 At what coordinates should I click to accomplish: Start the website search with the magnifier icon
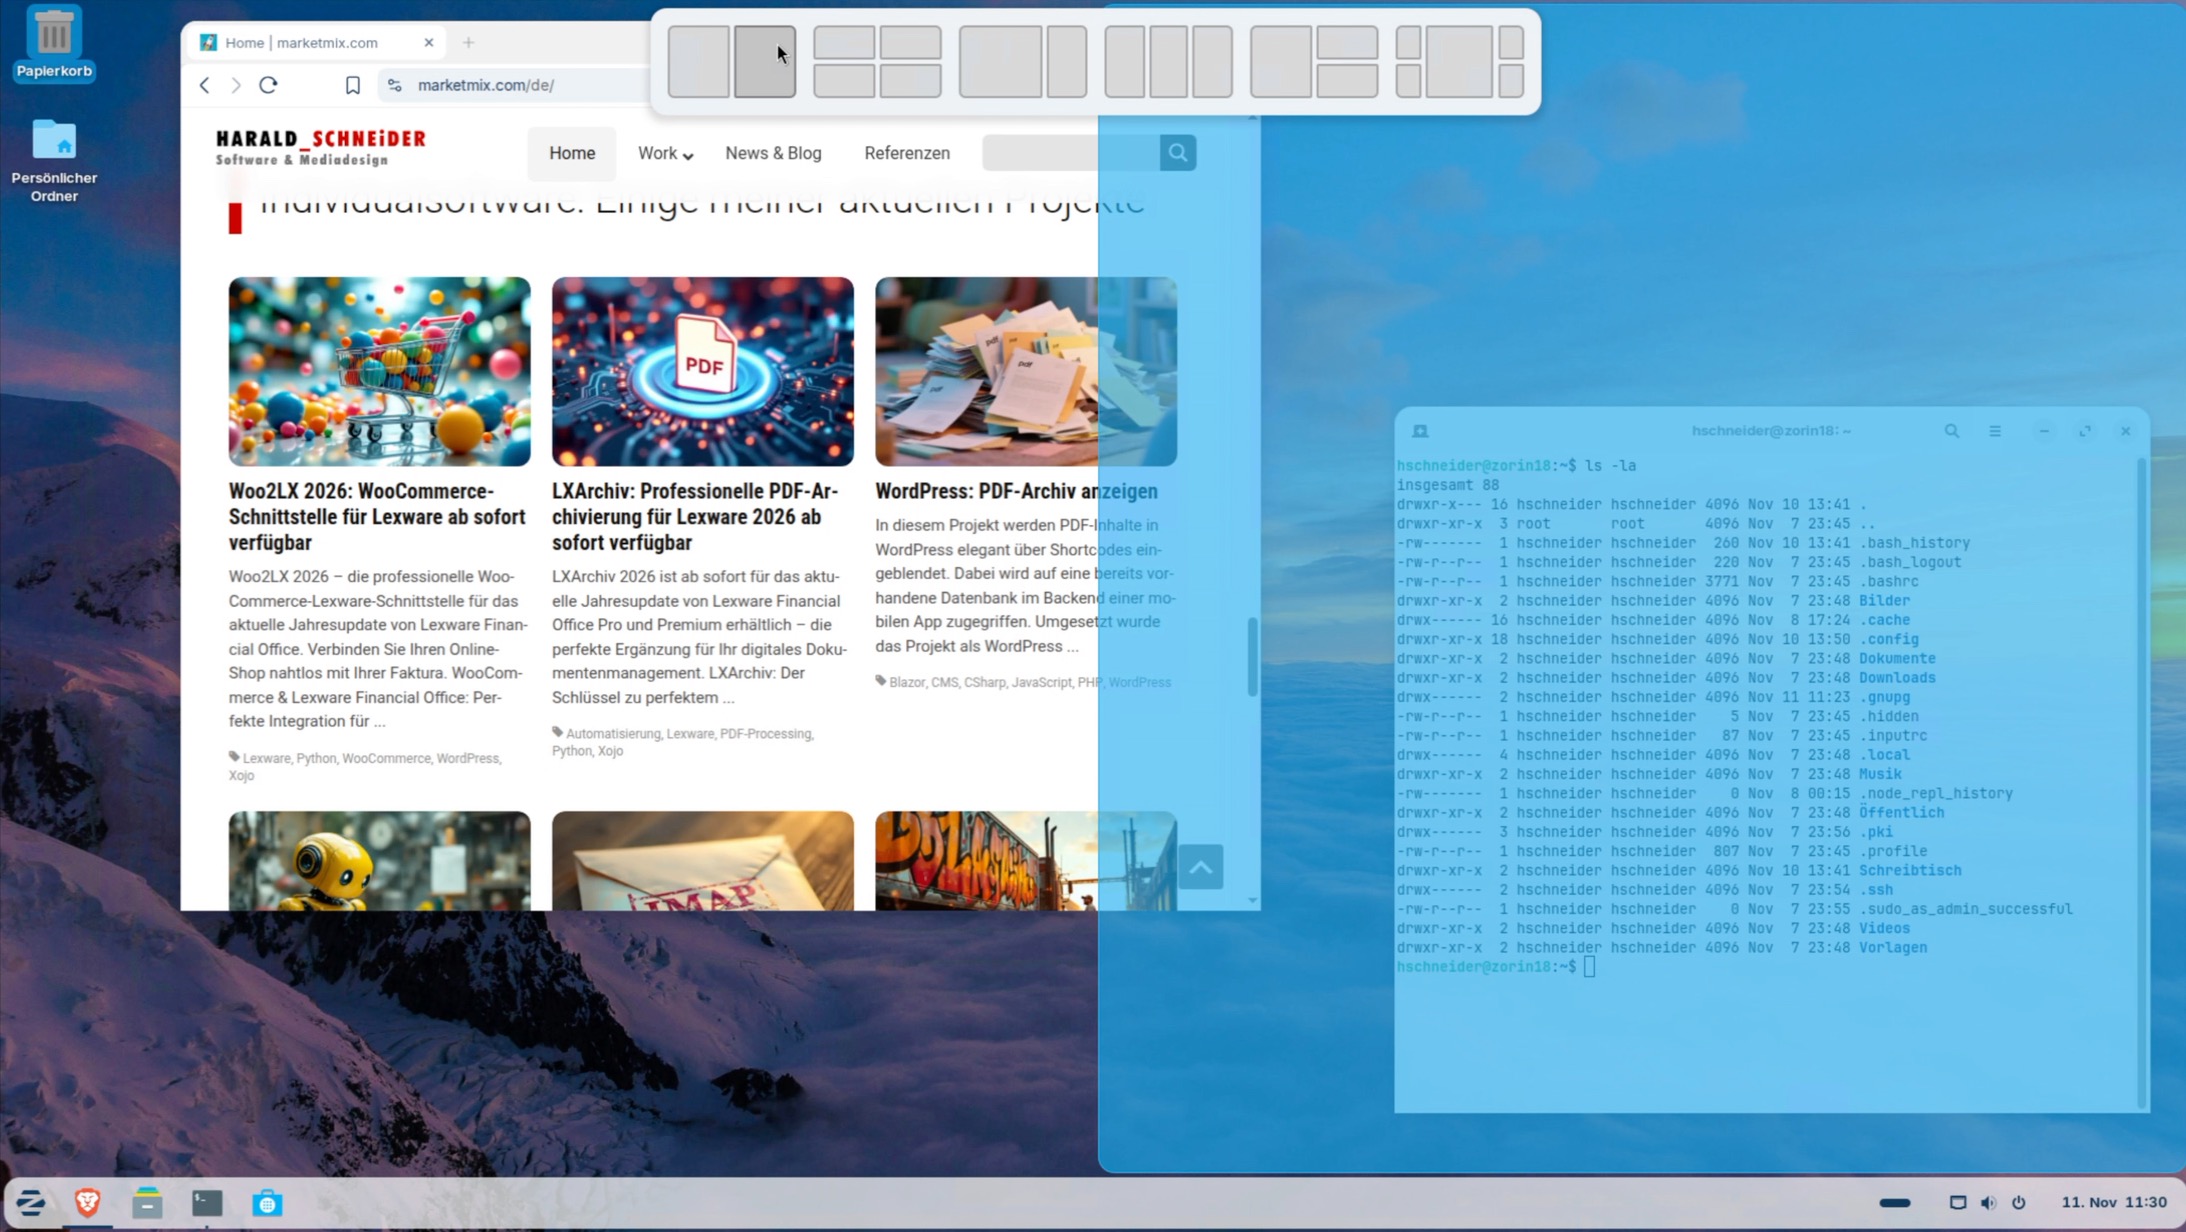[x=1177, y=152]
